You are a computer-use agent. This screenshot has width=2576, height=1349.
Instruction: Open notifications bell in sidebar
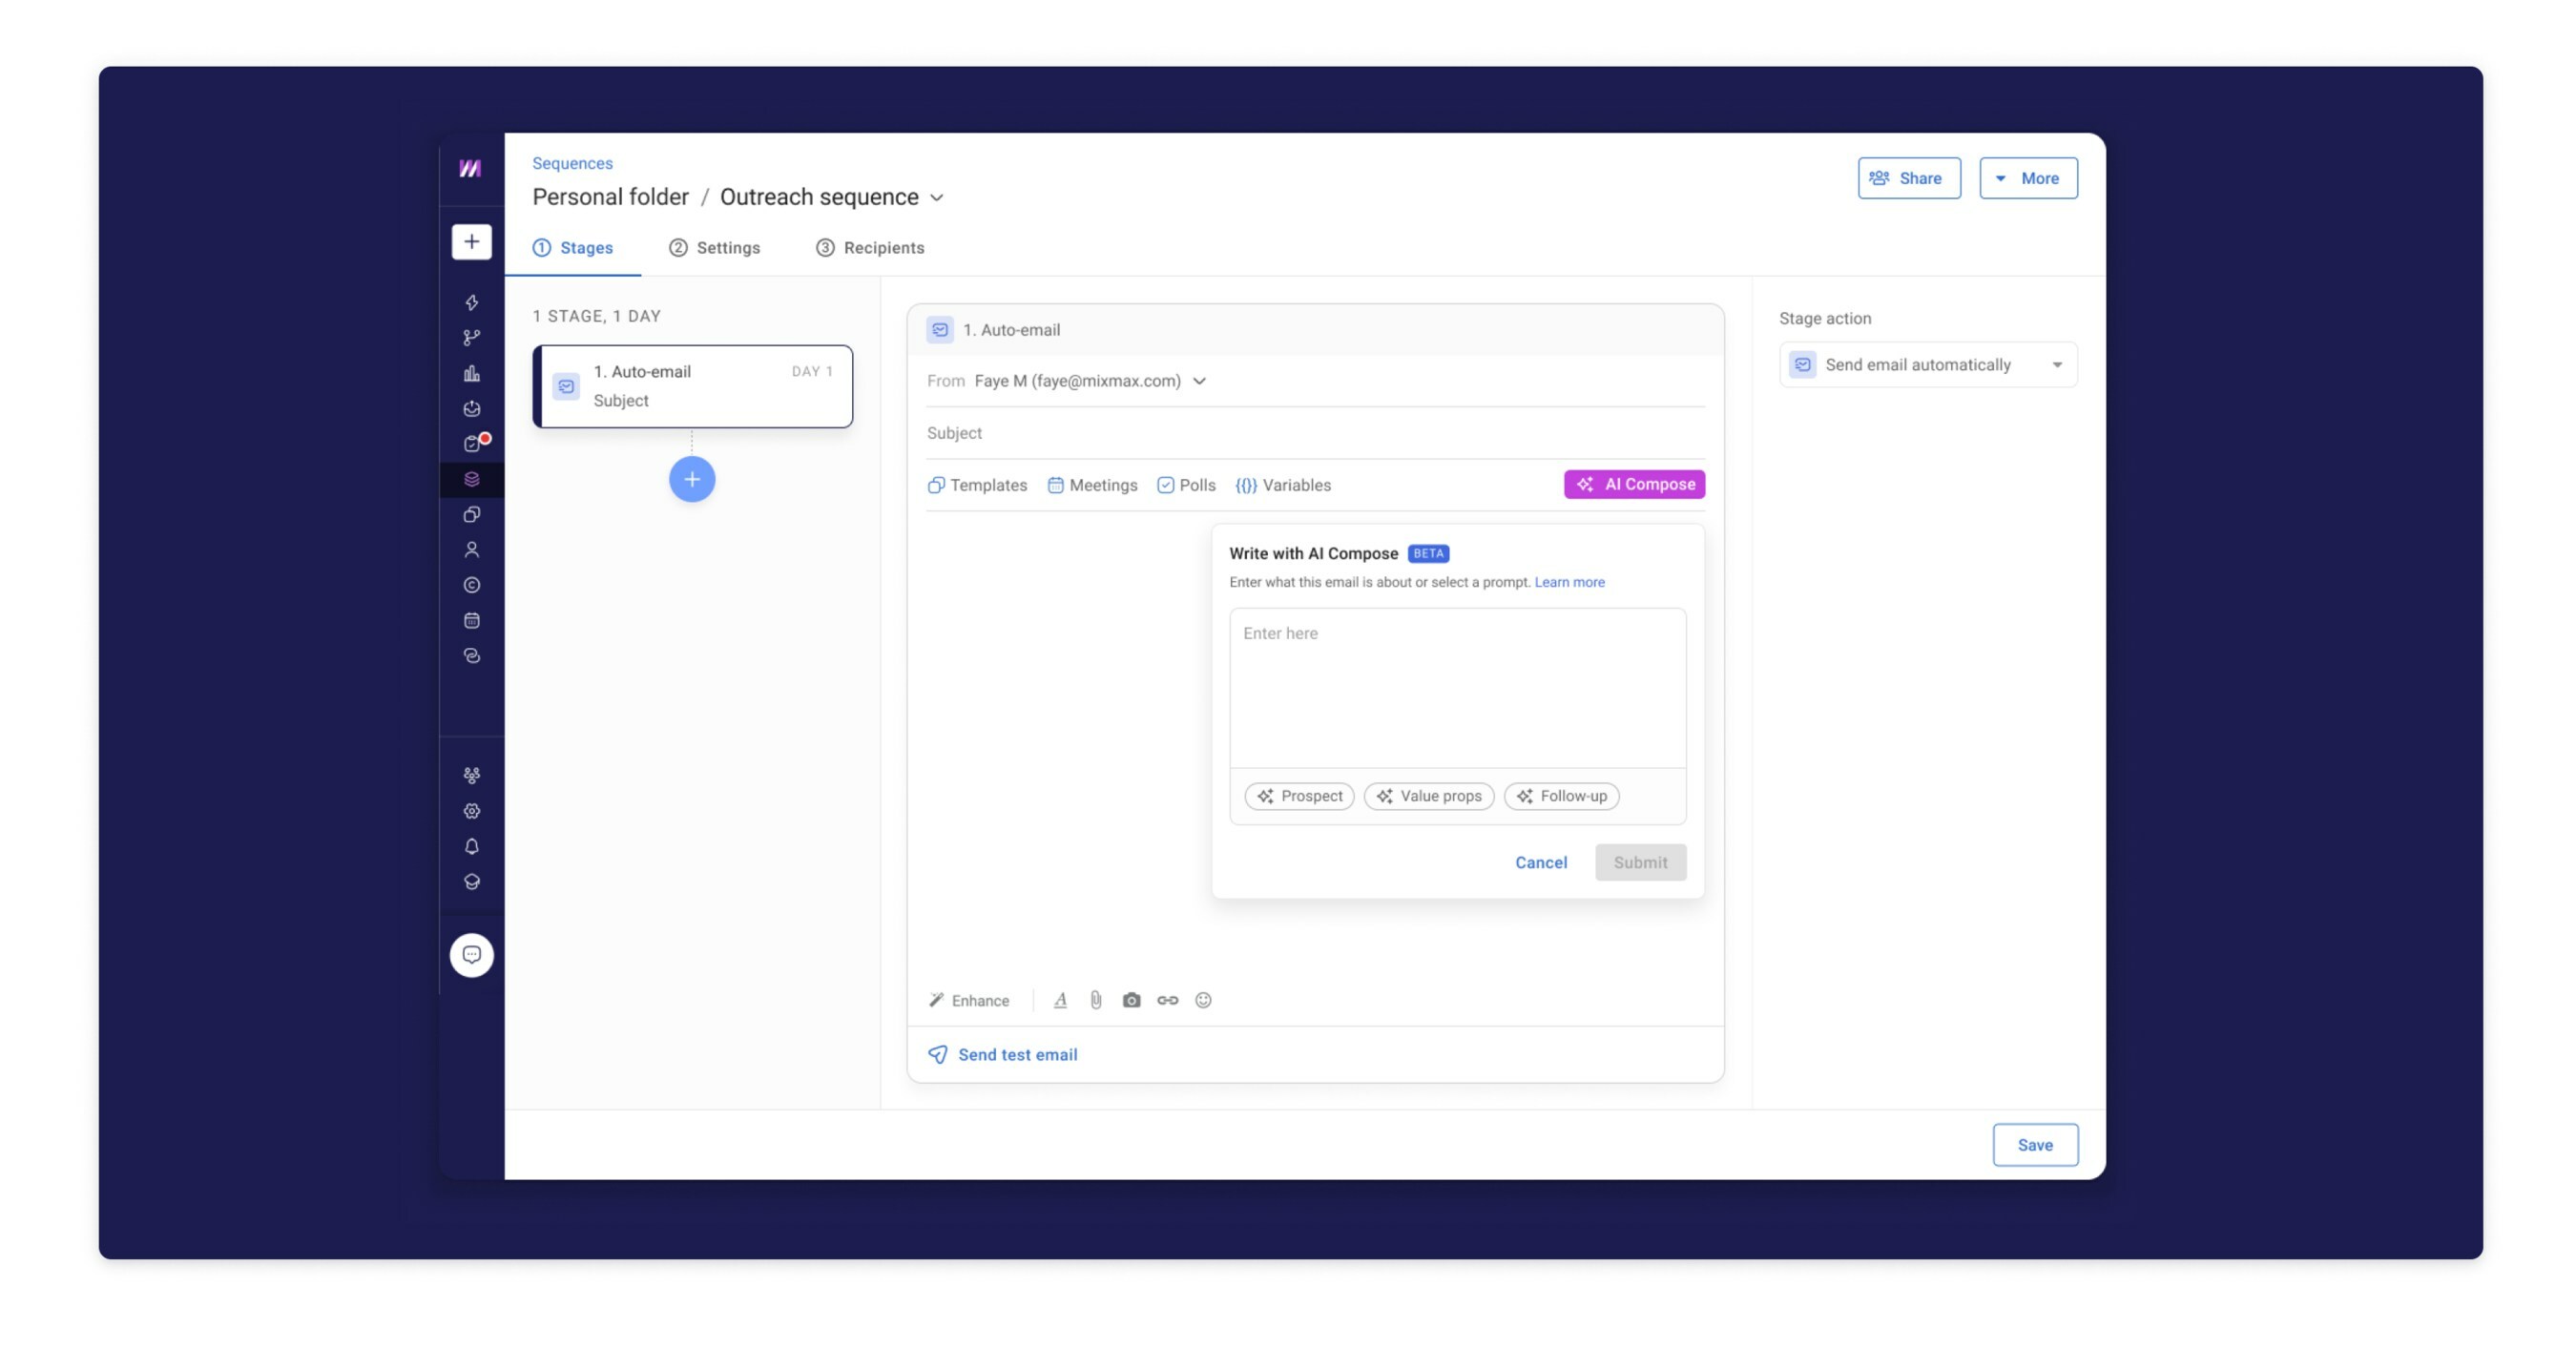pyautogui.click(x=472, y=847)
